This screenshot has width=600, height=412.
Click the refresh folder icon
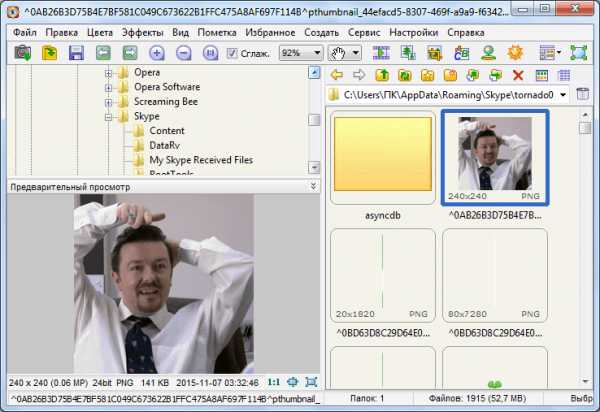[x=404, y=75]
